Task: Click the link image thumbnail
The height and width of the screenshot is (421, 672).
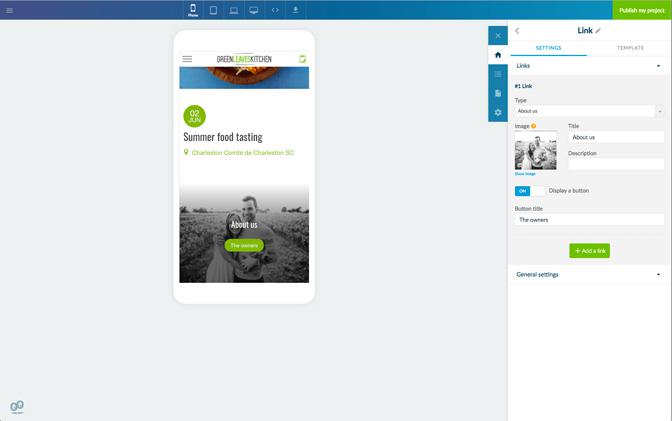Action: click(x=535, y=150)
